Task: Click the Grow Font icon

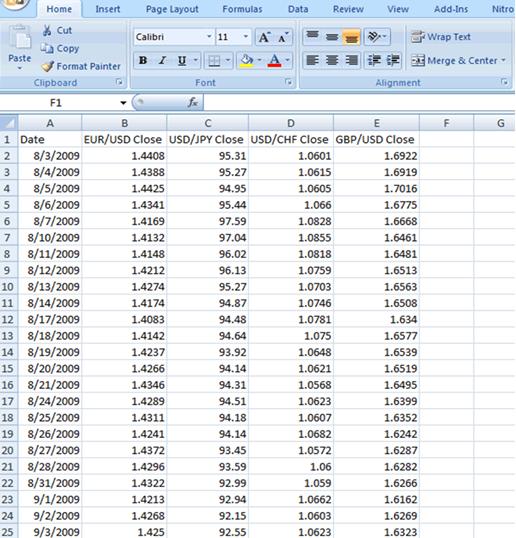Action: pos(265,37)
